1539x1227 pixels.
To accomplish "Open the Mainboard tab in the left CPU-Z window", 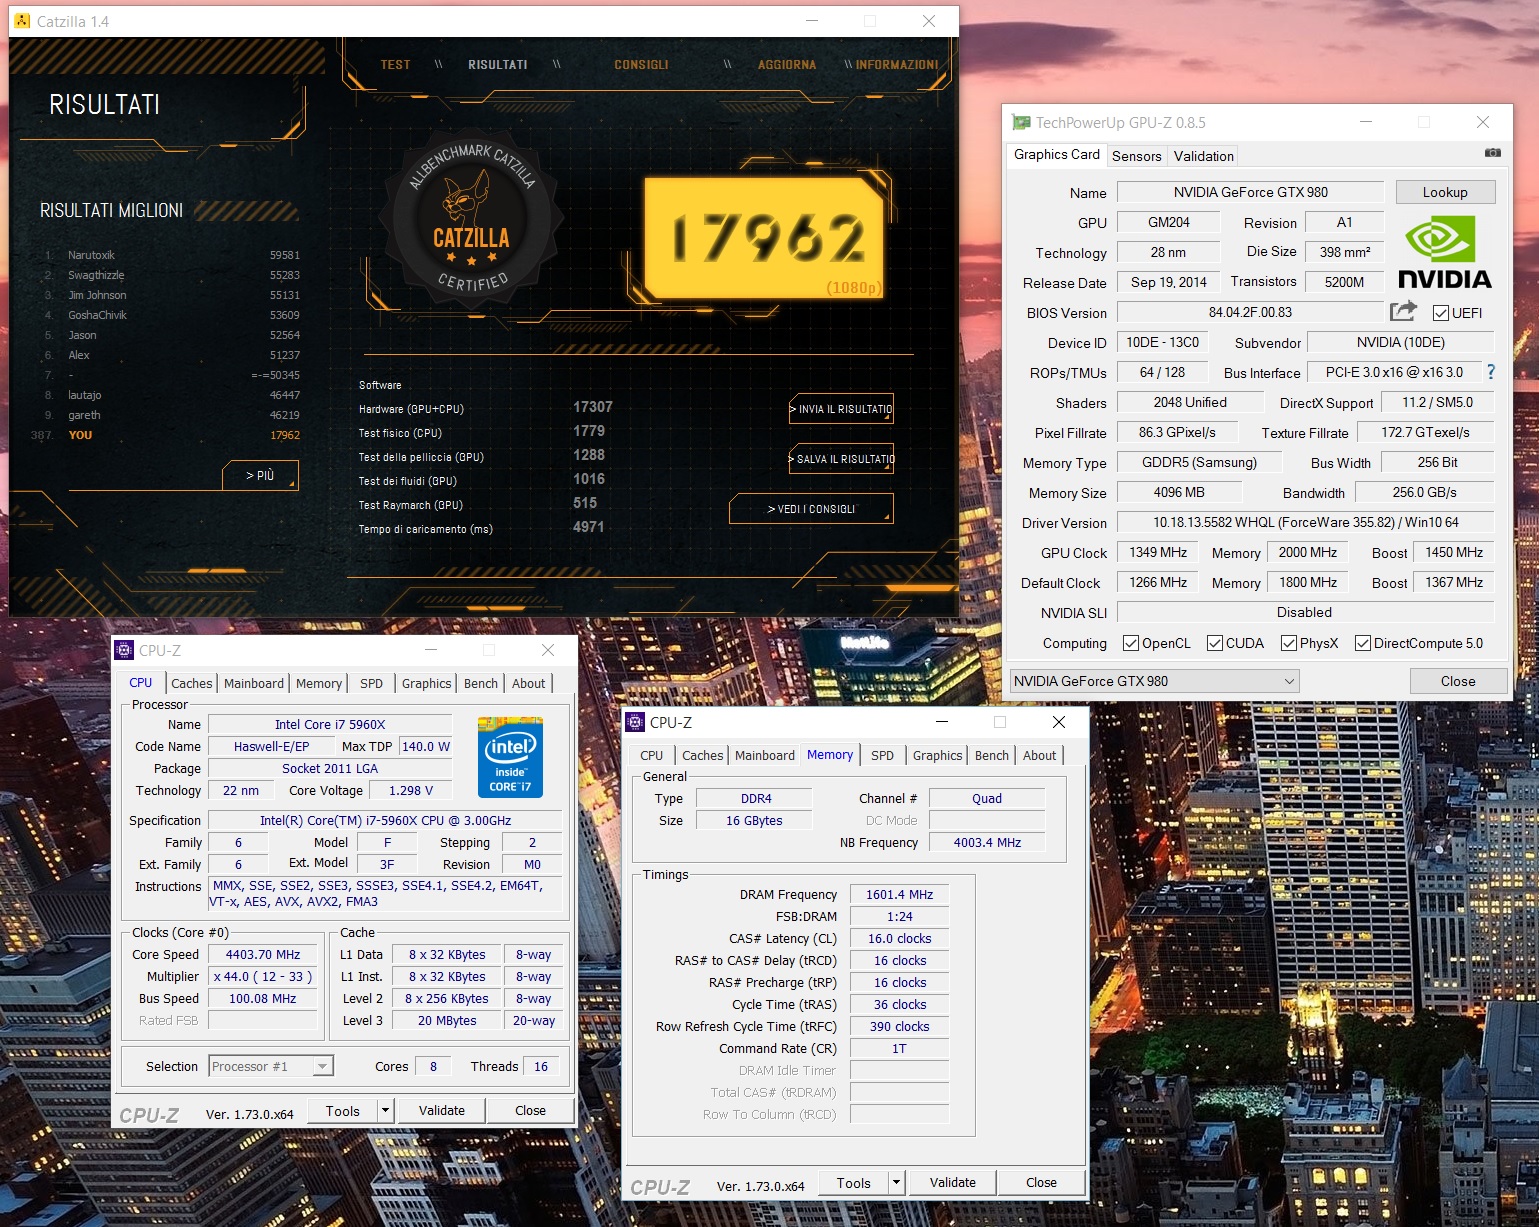I will [254, 683].
